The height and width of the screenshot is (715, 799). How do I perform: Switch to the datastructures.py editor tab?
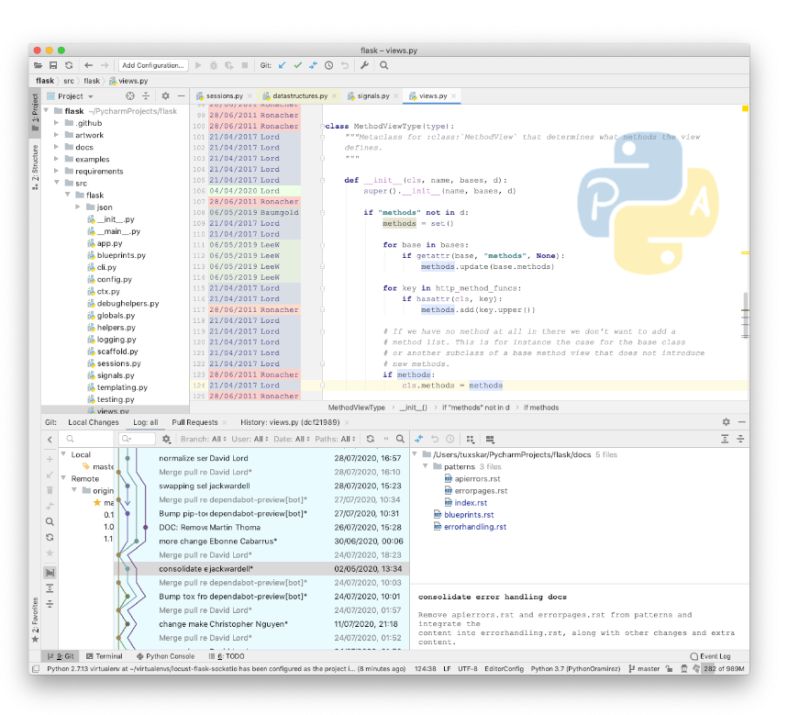pyautogui.click(x=300, y=96)
